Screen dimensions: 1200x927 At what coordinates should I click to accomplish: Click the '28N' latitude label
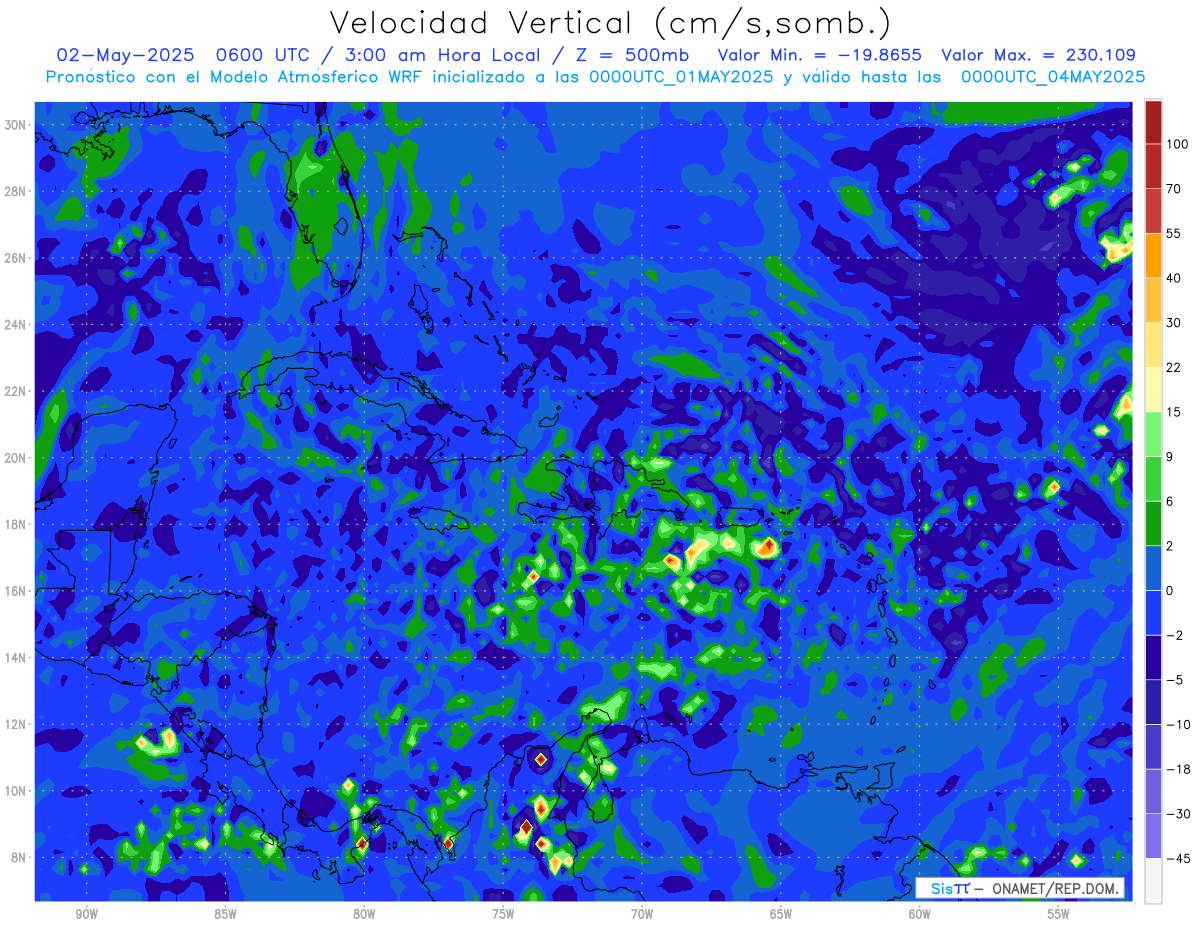pyautogui.click(x=16, y=191)
